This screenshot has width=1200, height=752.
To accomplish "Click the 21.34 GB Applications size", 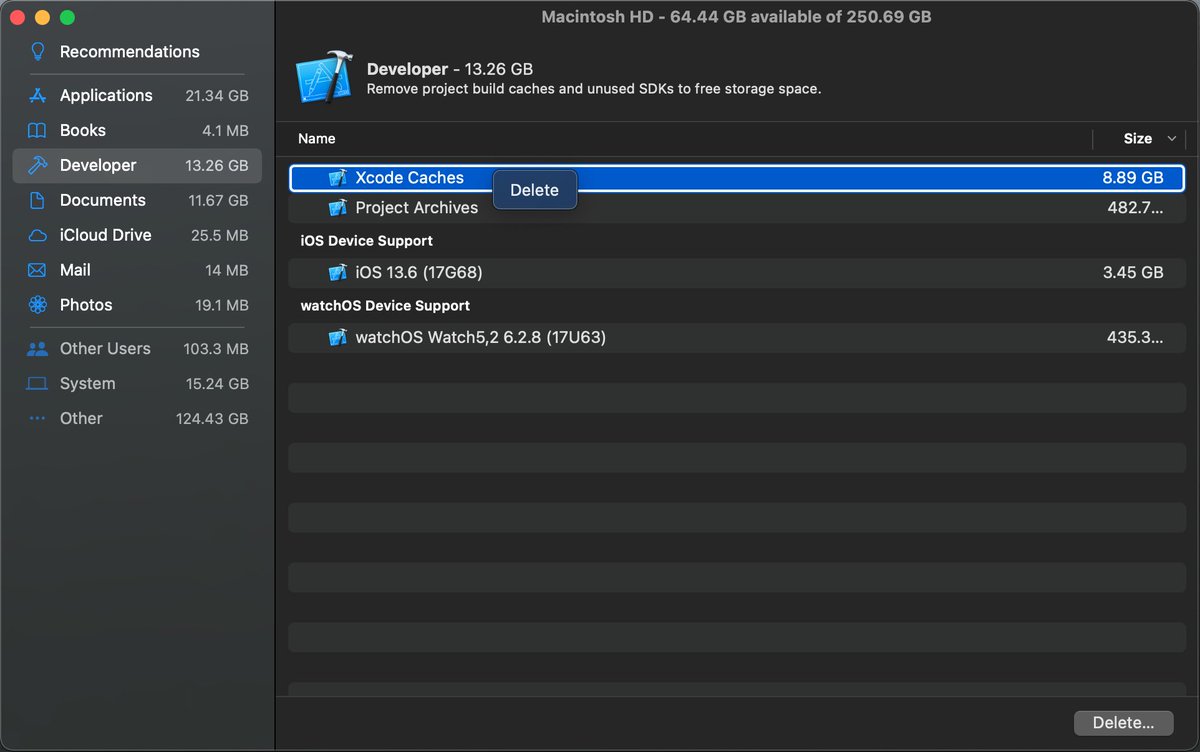I will point(217,96).
